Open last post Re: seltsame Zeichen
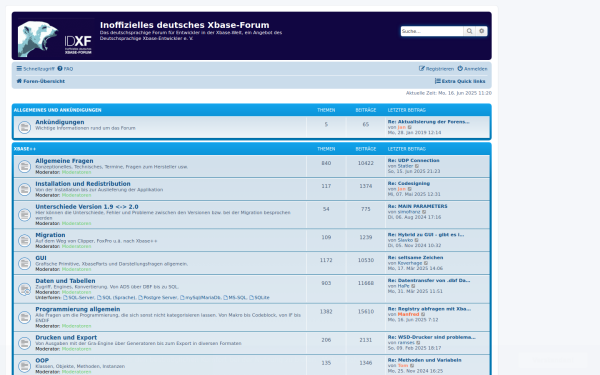Image resolution: width=600 pixels, height=375 pixels. 416,258
